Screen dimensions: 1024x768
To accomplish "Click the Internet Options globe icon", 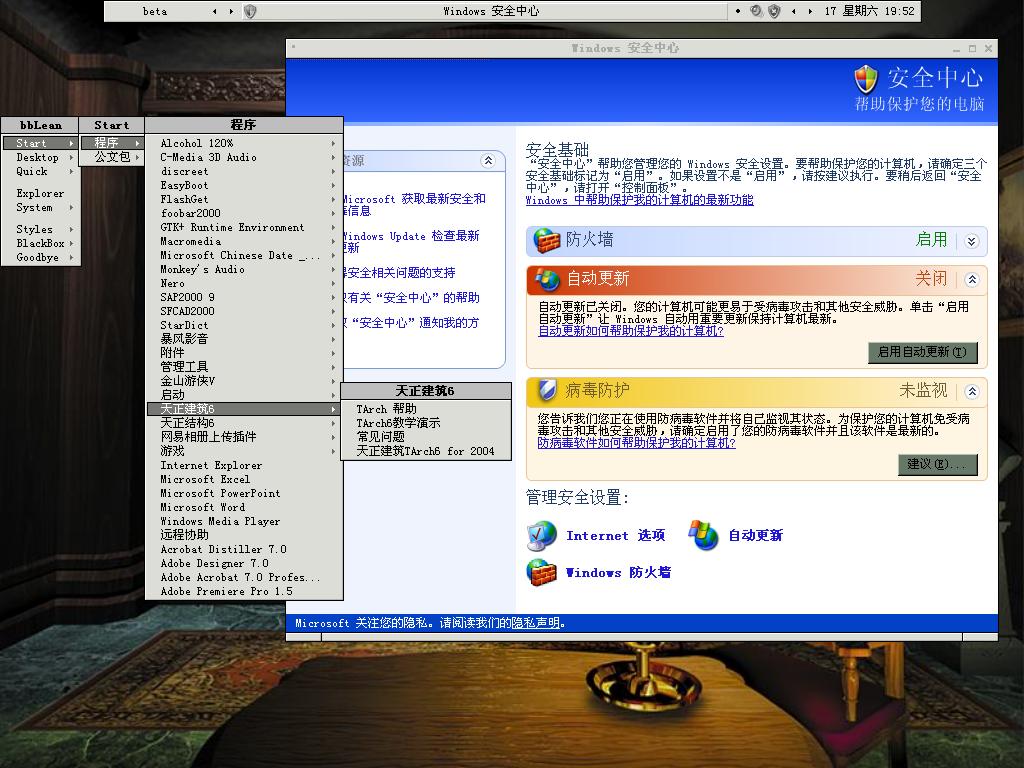I will tap(541, 536).
